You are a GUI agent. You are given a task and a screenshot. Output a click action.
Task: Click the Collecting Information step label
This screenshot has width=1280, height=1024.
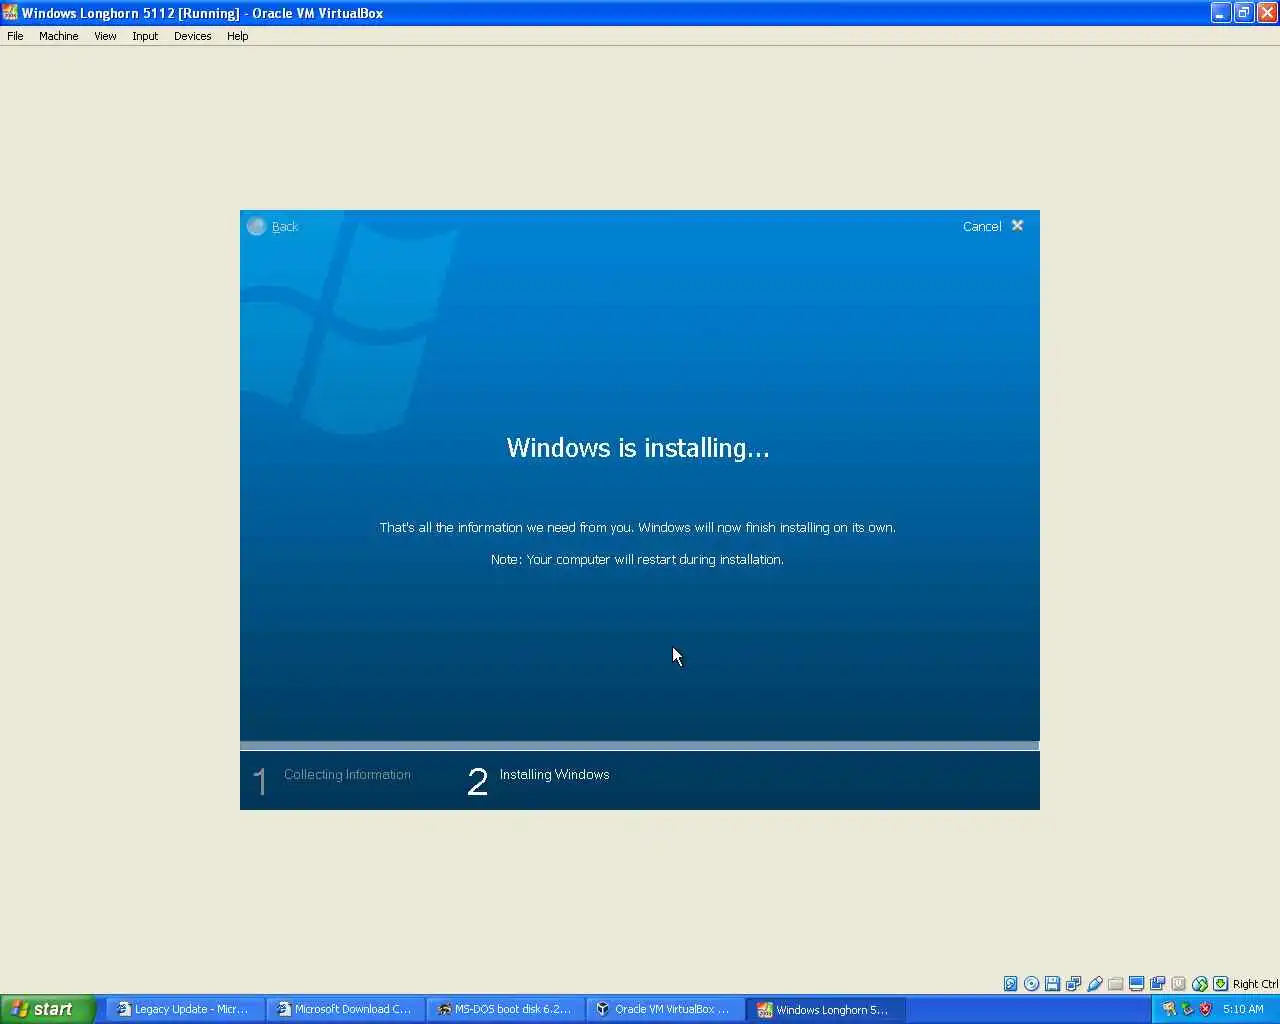[x=347, y=775]
